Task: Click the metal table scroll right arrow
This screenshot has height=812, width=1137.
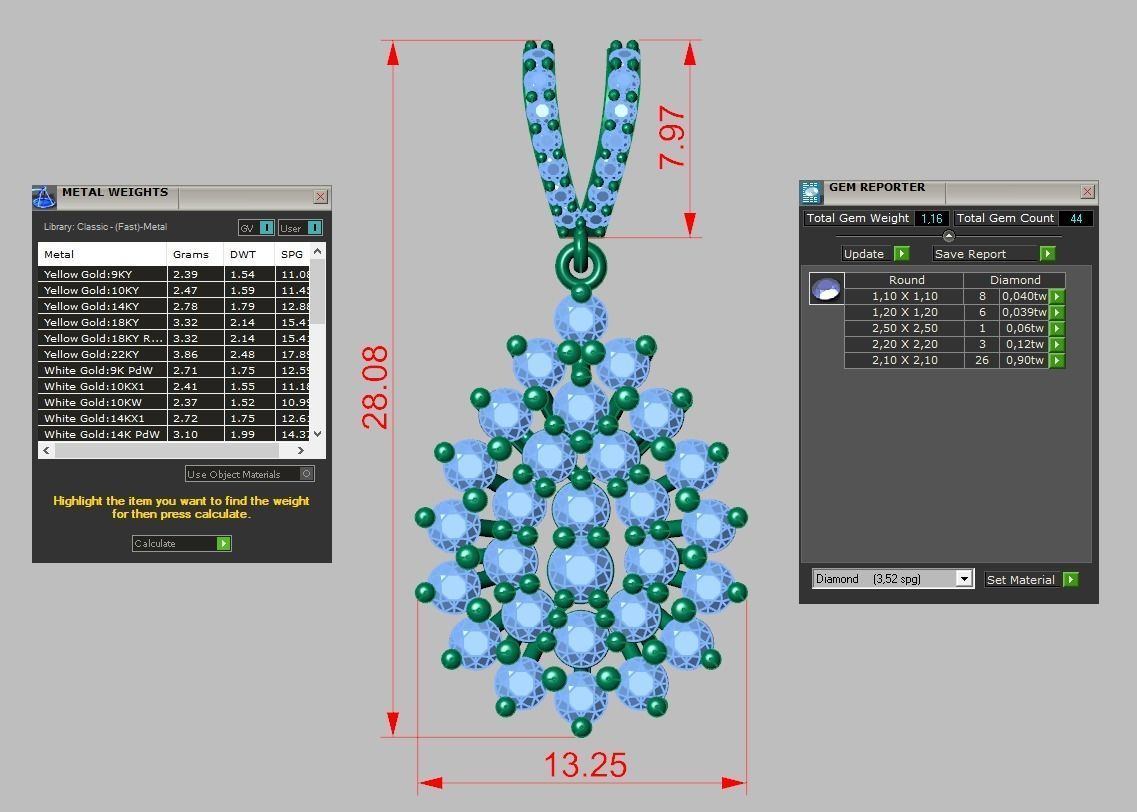Action: pos(301,450)
